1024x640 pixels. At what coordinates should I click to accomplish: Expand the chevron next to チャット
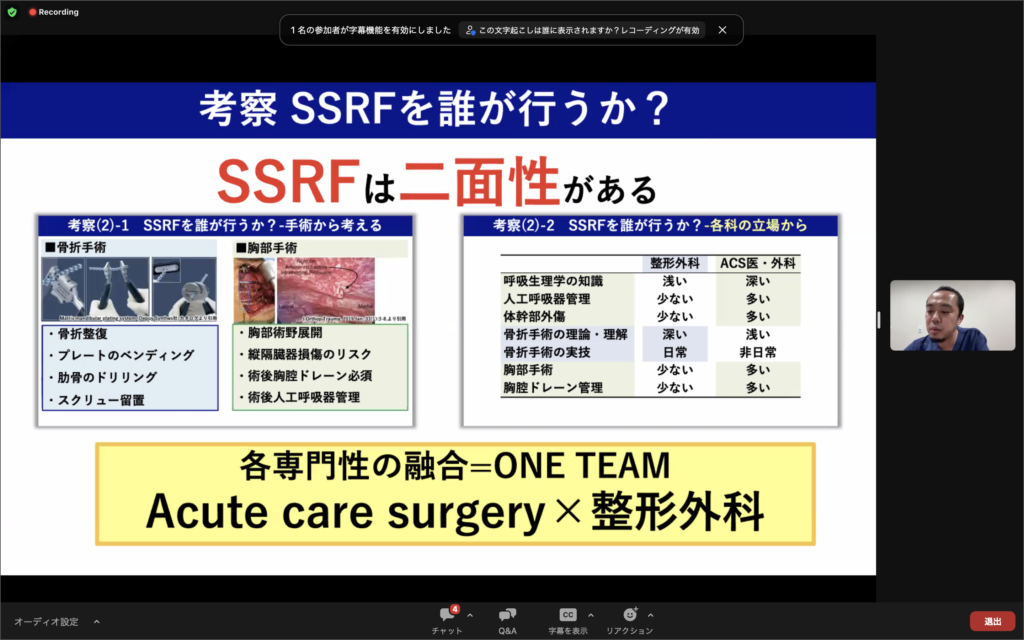470,615
